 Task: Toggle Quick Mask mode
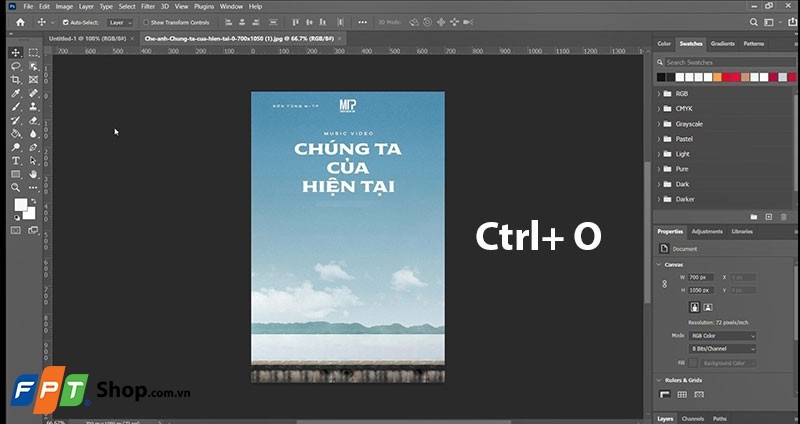16,231
